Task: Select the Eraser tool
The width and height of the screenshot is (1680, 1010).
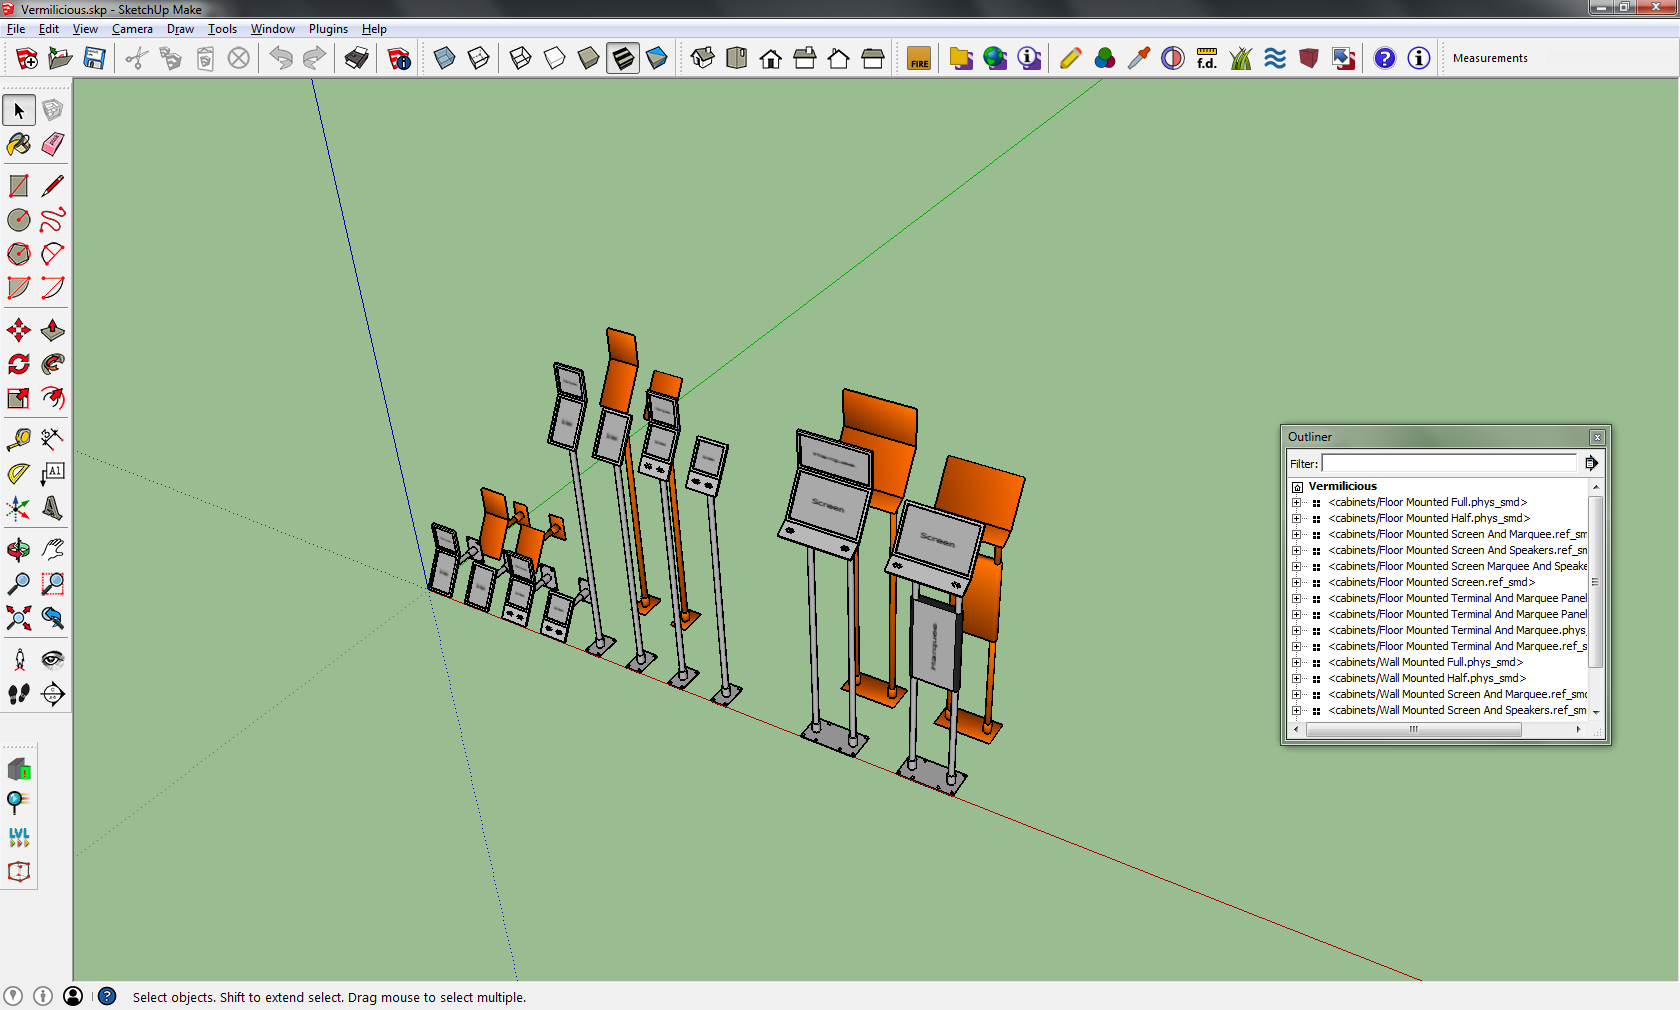Action: pos(53,145)
